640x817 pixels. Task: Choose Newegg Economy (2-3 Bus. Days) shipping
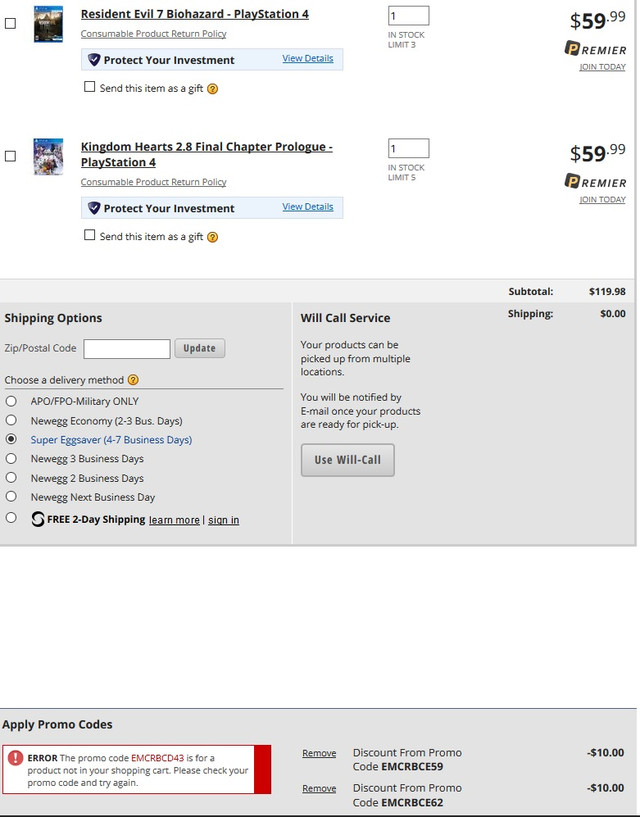pos(11,420)
